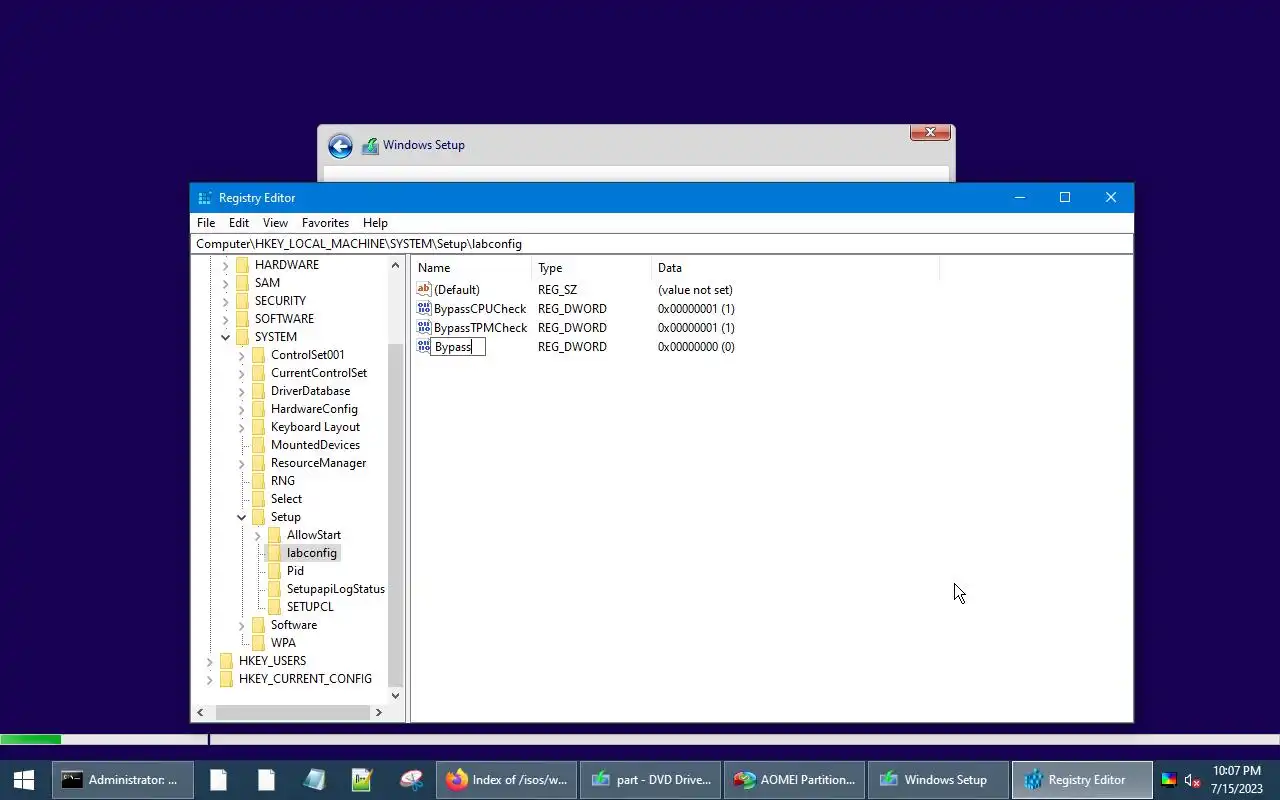Switch to part - DVD Drive taskbar button
Image resolution: width=1280 pixels, height=800 pixels.
coord(651,780)
